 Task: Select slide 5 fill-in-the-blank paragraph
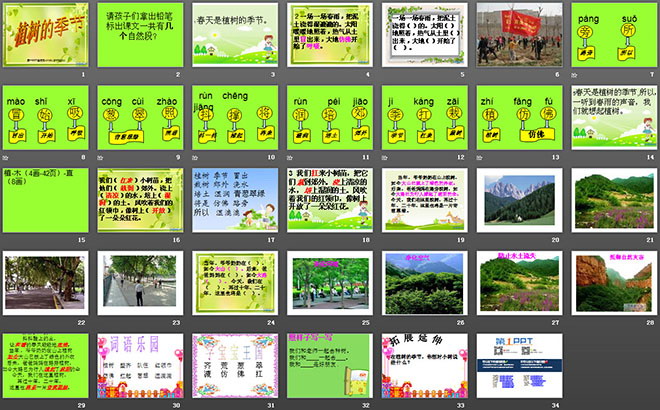pos(425,35)
